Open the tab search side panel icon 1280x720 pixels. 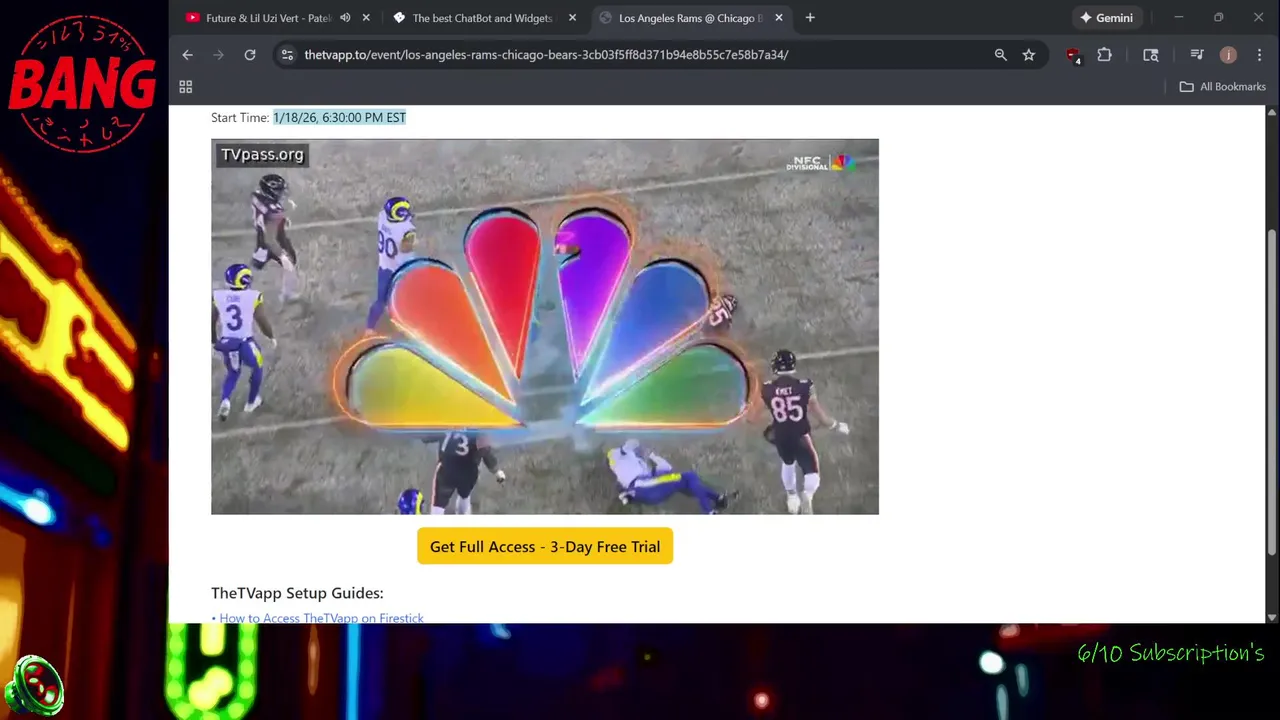[x=1151, y=55]
